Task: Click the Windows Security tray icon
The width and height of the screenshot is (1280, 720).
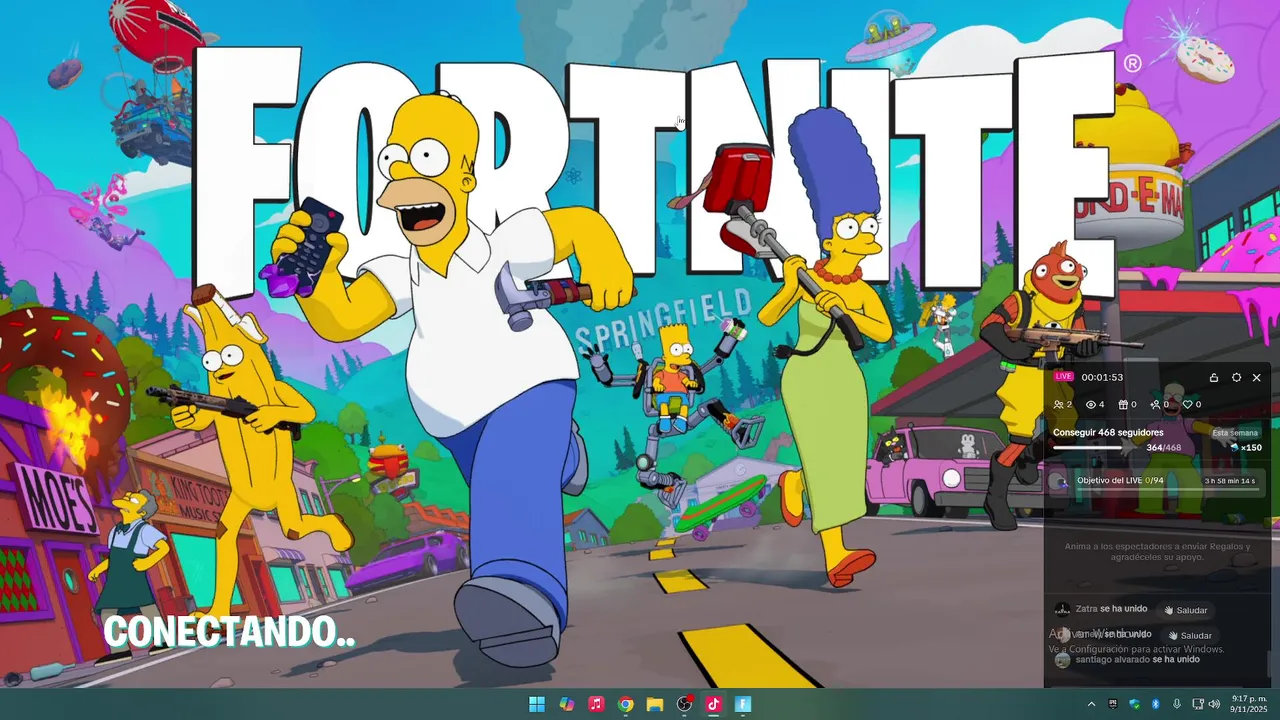Action: tap(1135, 704)
